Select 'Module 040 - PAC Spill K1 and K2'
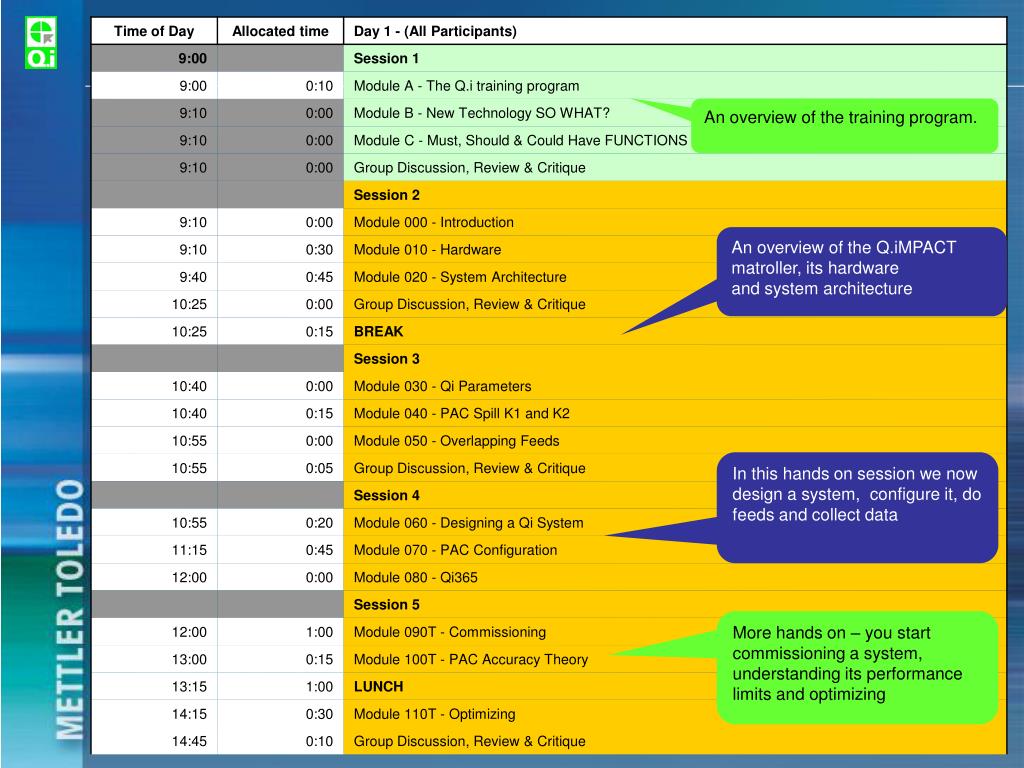Image resolution: width=1024 pixels, height=768 pixels. (462, 414)
